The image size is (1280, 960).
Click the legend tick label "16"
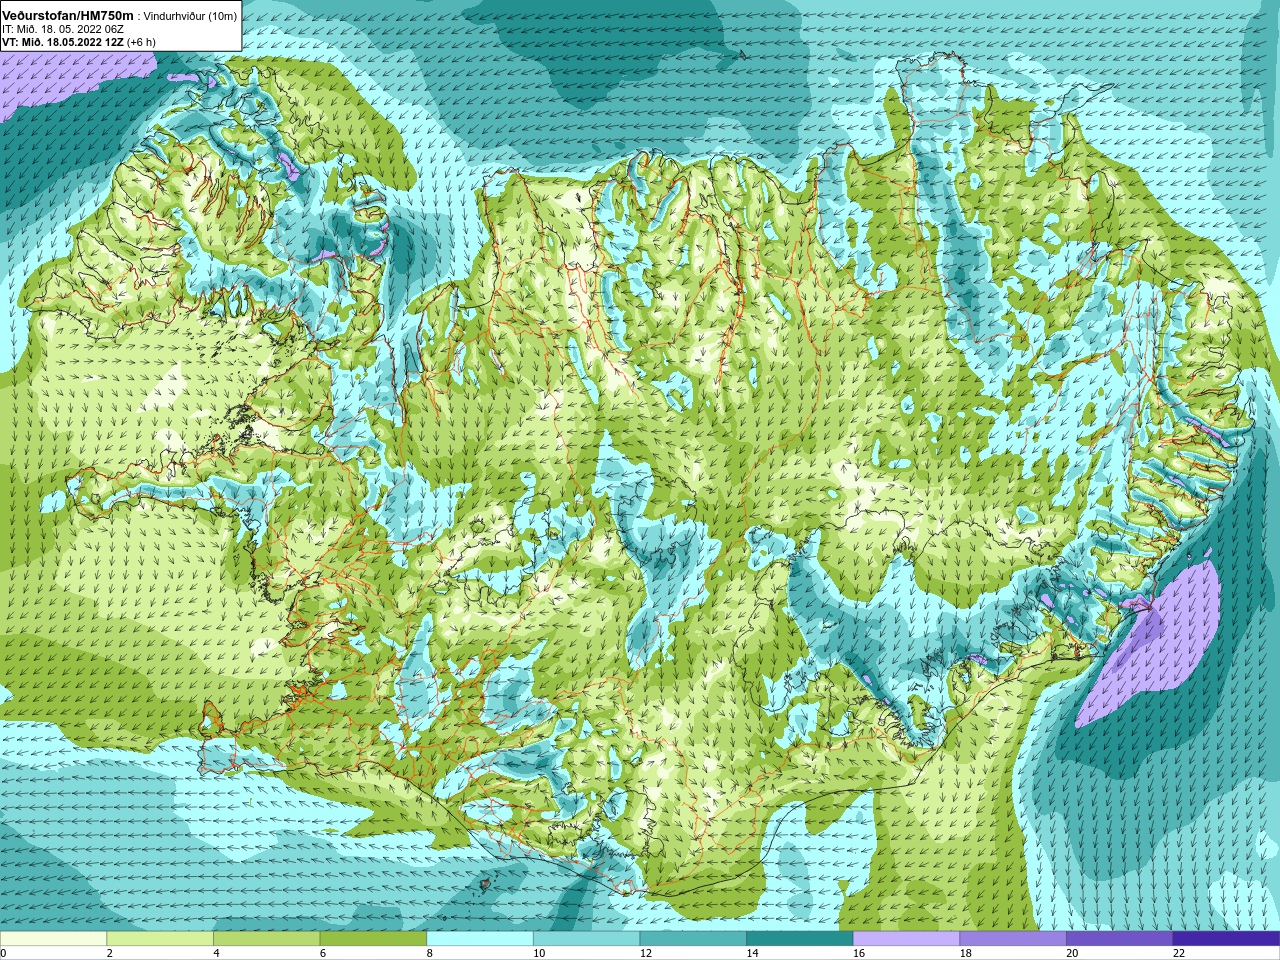[x=859, y=953]
